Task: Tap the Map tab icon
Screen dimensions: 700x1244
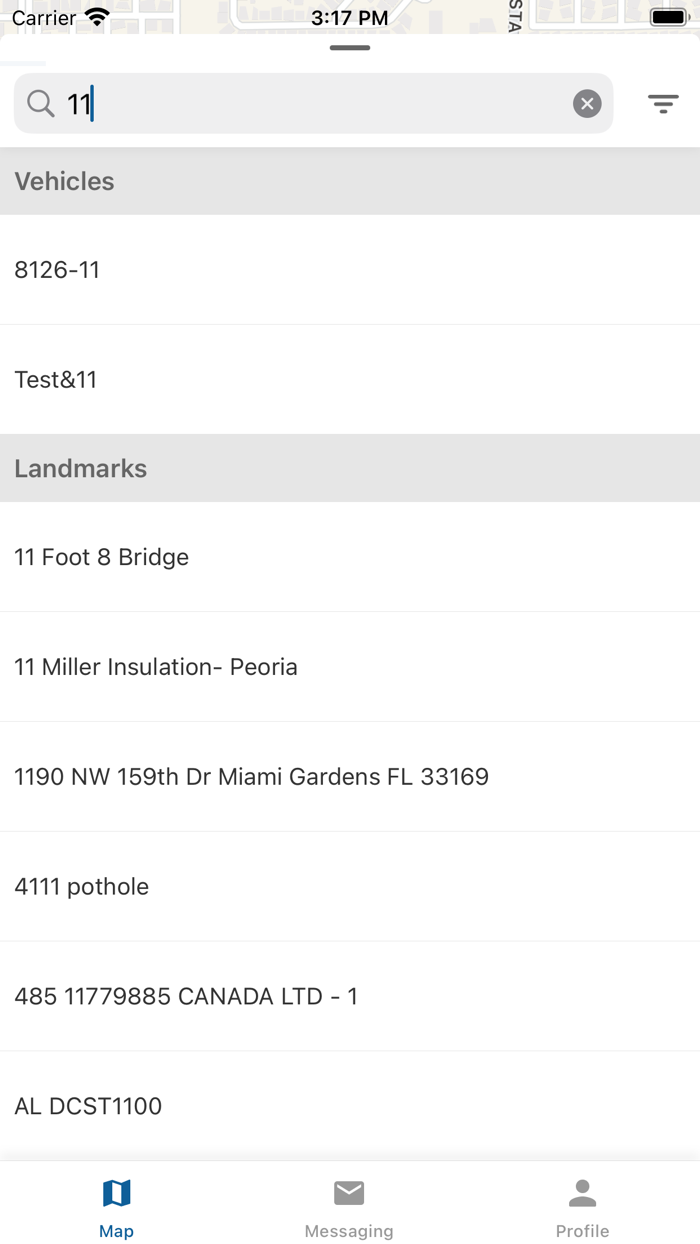Action: click(x=117, y=1193)
